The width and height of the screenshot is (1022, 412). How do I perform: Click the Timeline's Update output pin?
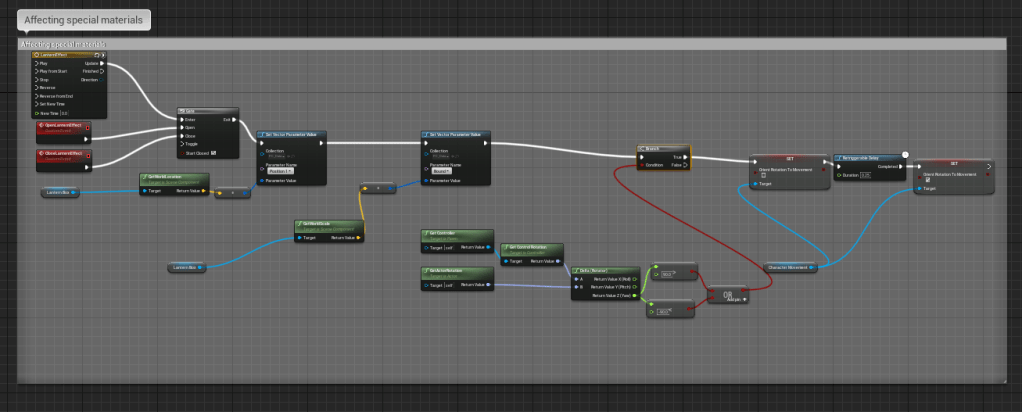pyautogui.click(x=103, y=63)
